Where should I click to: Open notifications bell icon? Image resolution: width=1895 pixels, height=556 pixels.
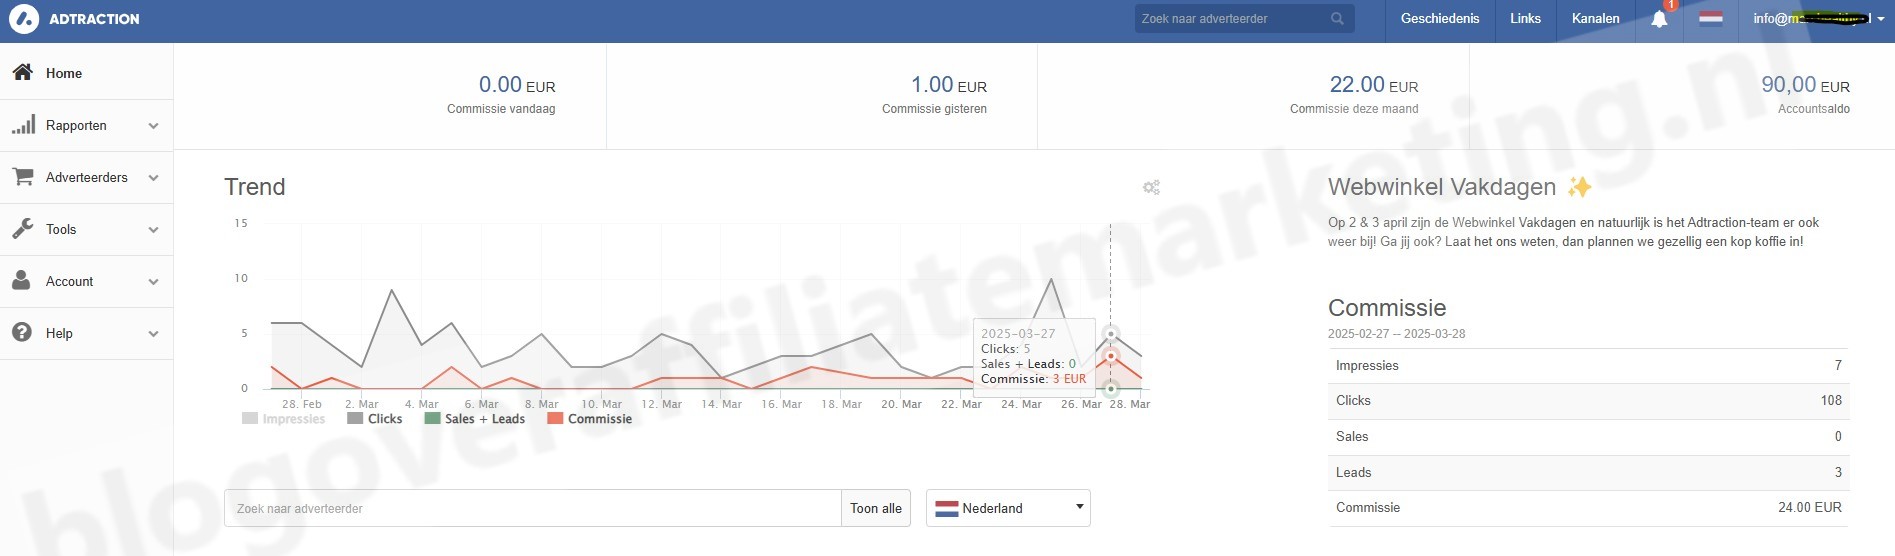click(1659, 19)
